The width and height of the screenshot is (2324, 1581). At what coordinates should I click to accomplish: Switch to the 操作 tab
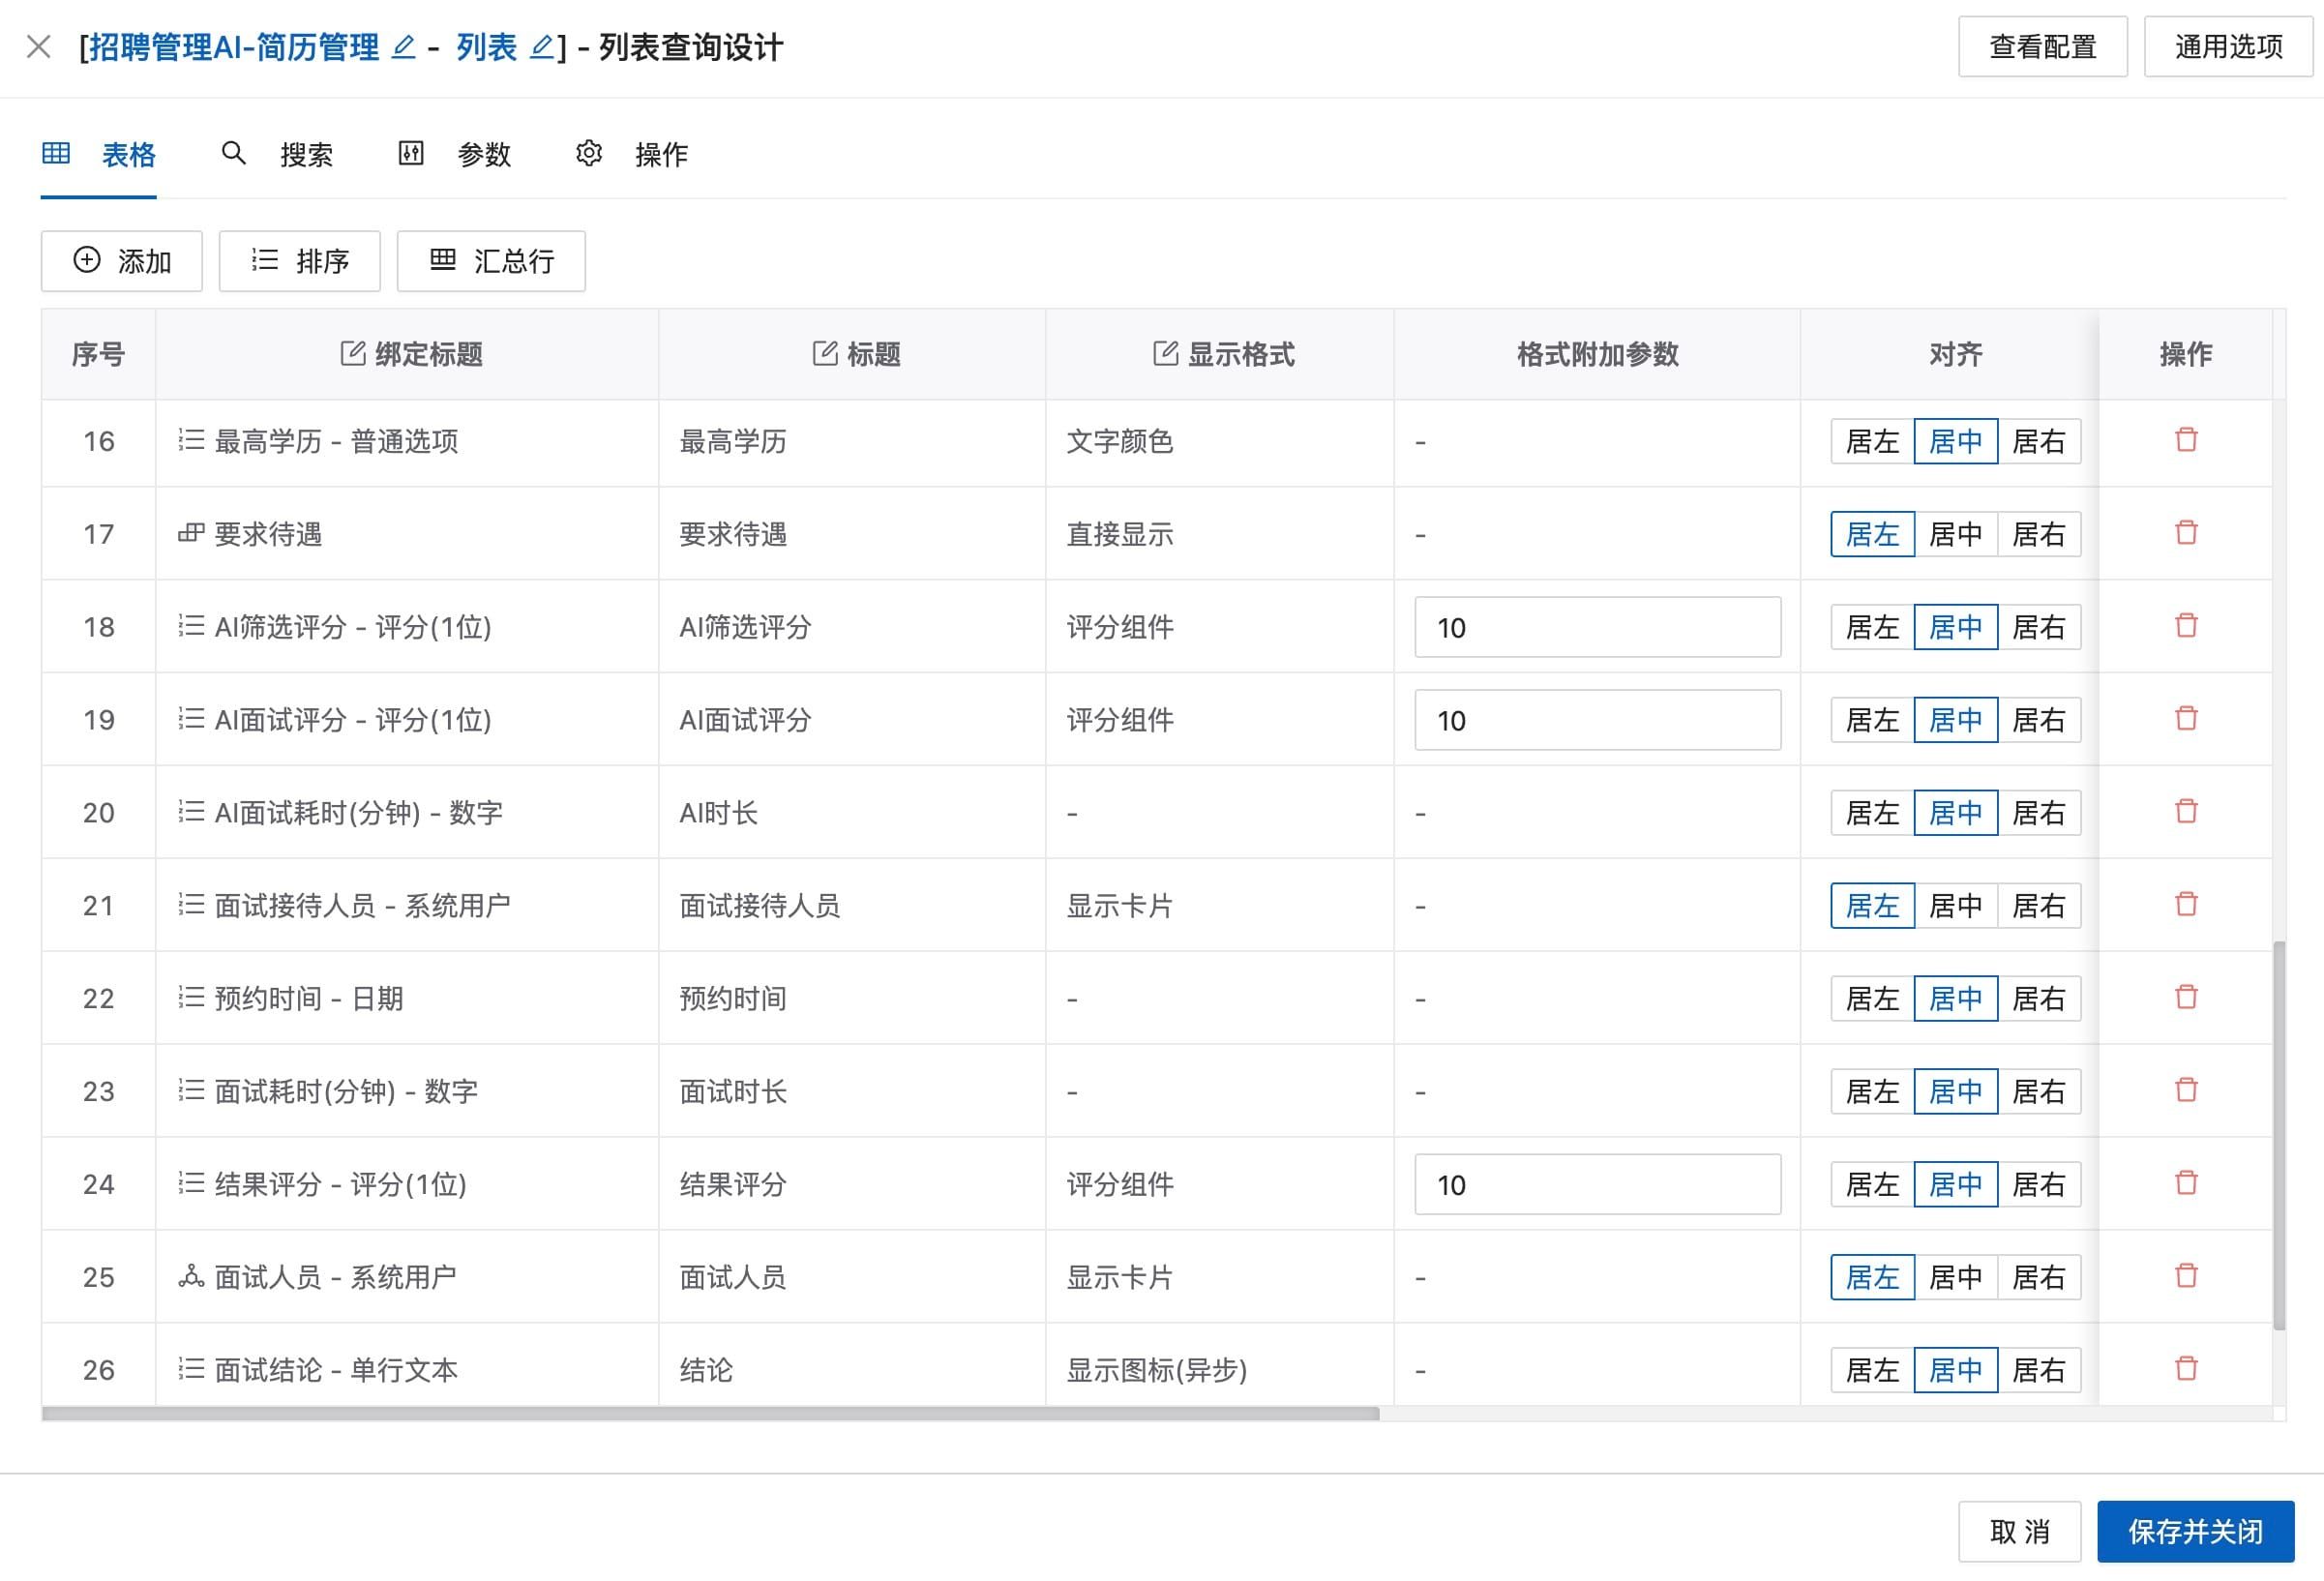point(632,154)
